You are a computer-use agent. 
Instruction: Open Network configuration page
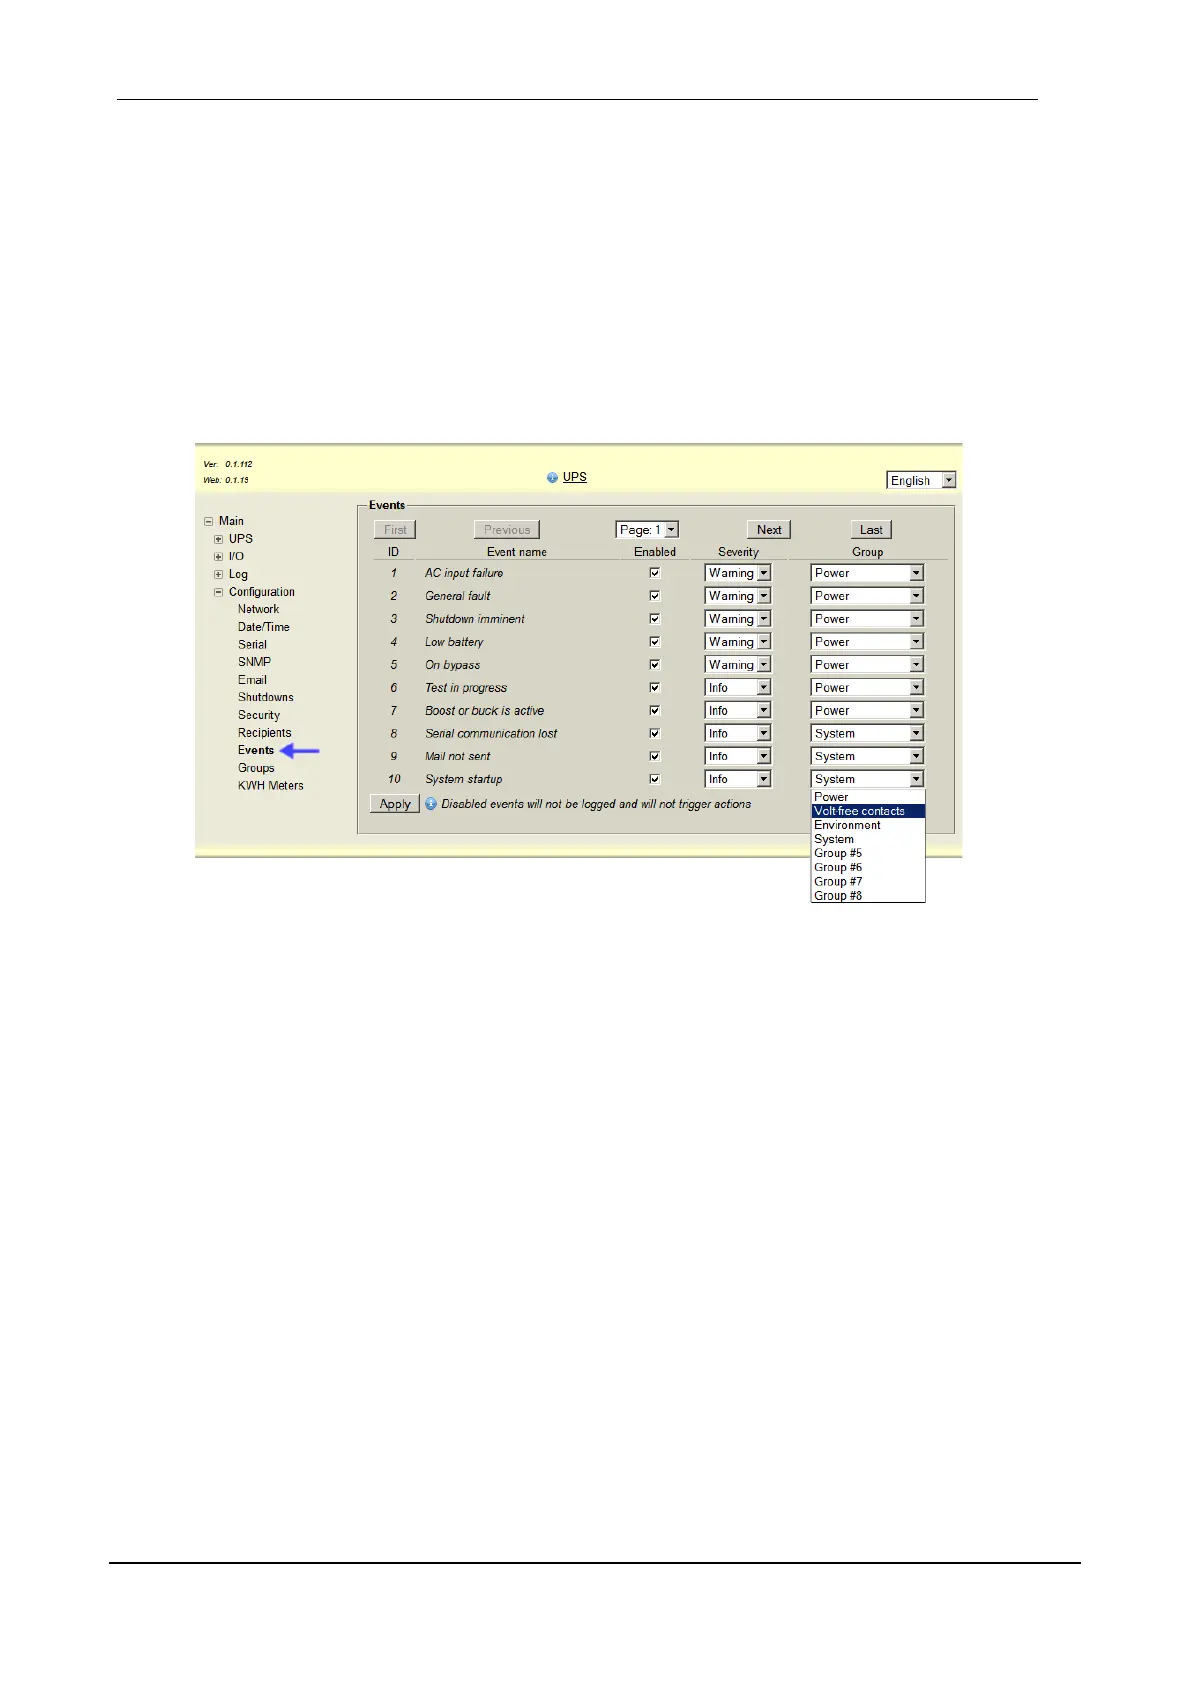pos(258,609)
